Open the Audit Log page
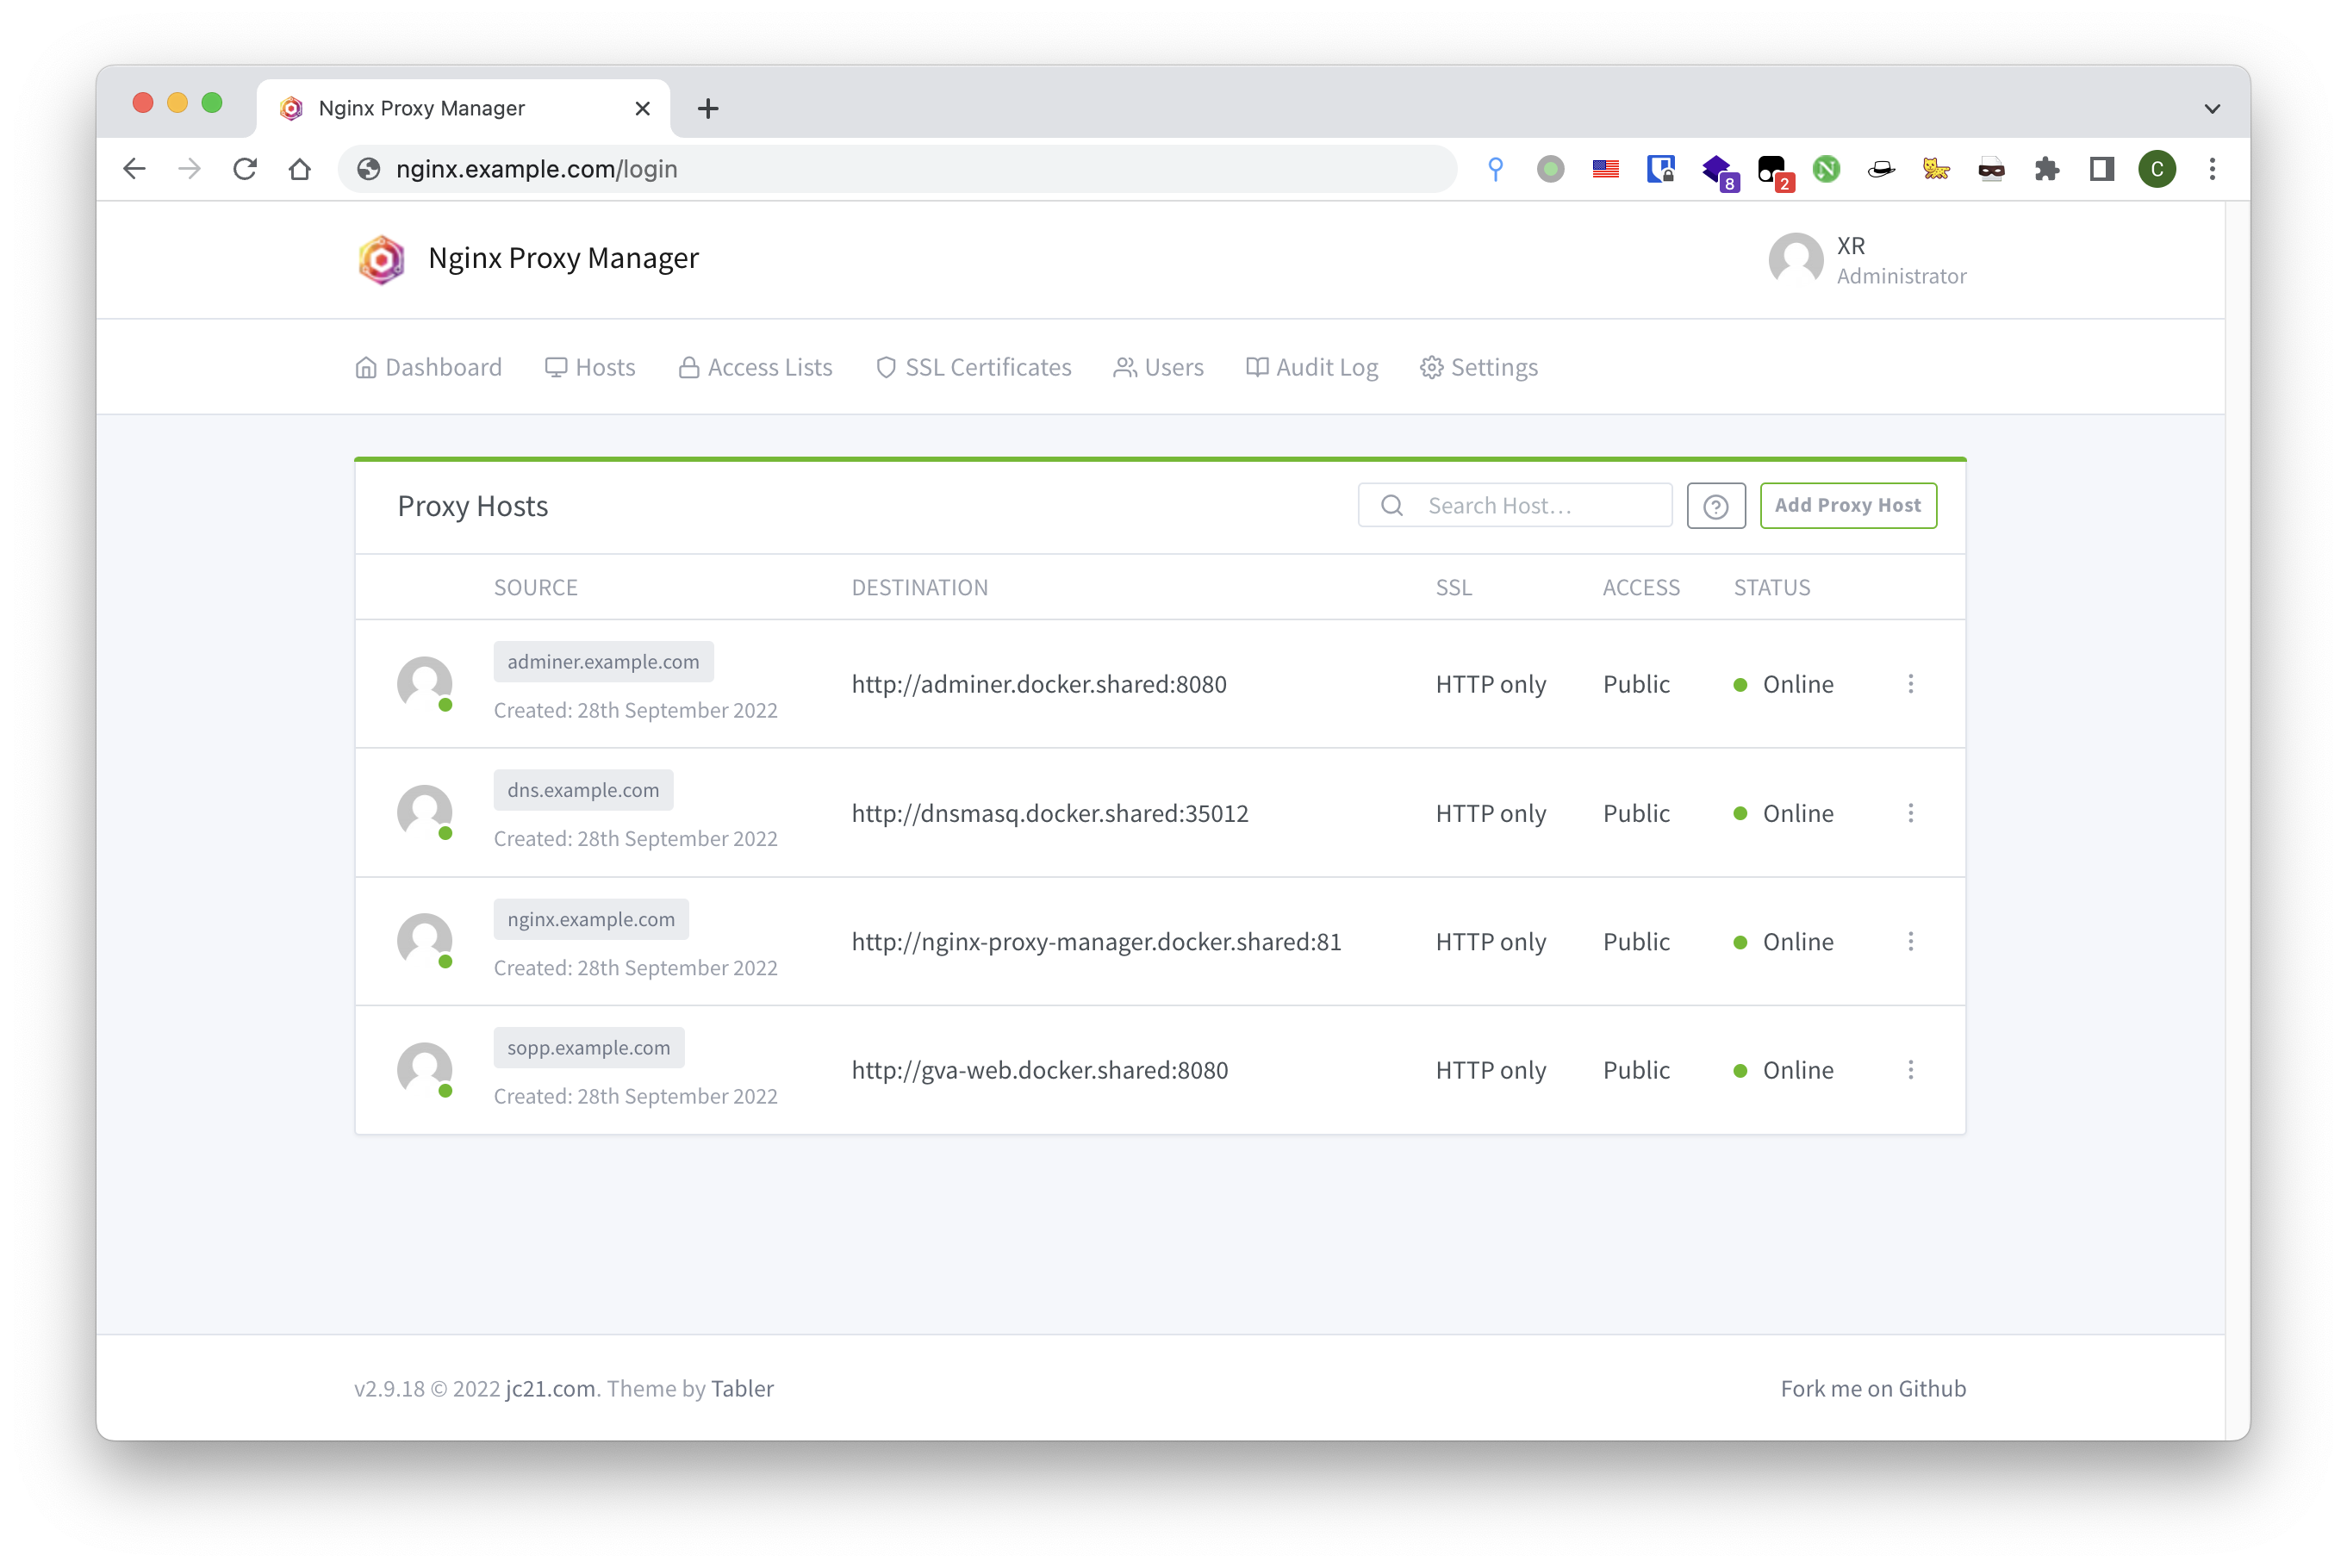 click(x=1311, y=368)
